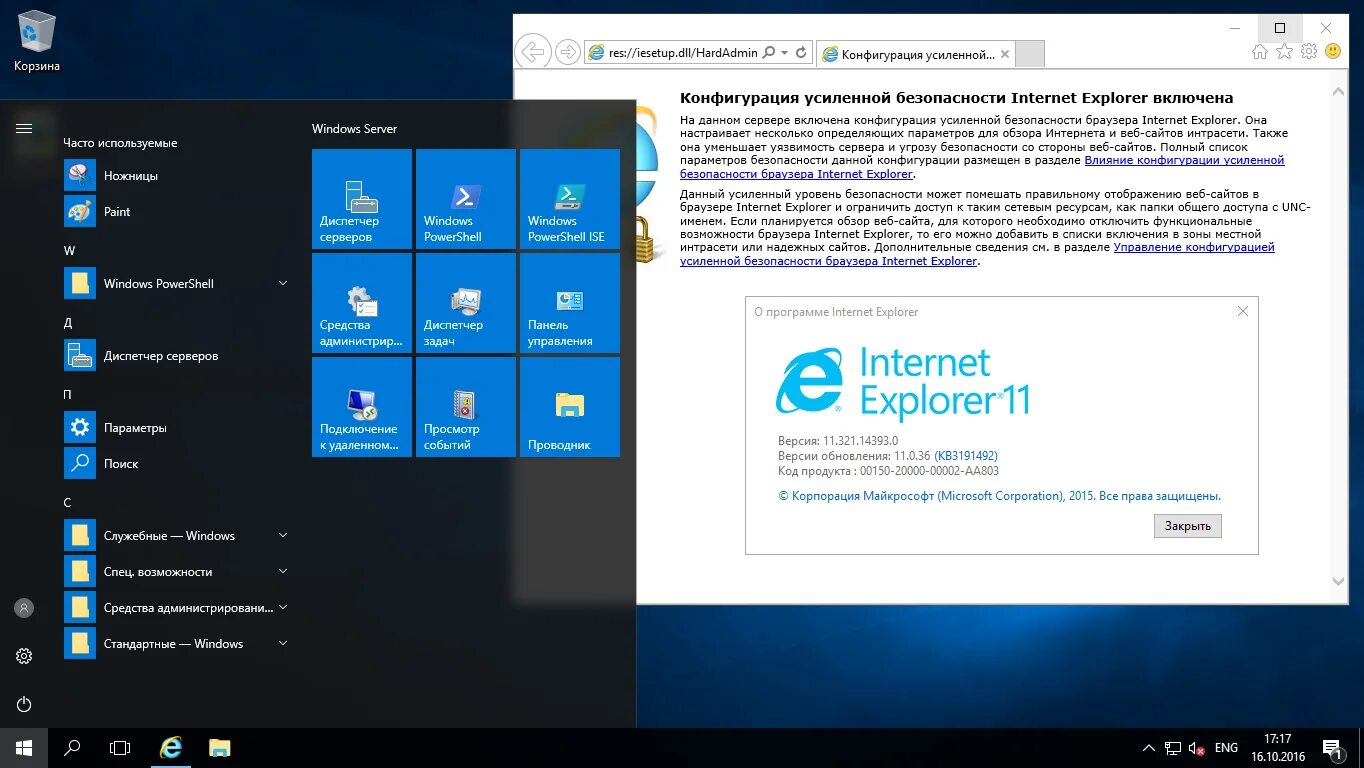
Task: Open the Windows PowerShell tile
Action: [x=466, y=199]
